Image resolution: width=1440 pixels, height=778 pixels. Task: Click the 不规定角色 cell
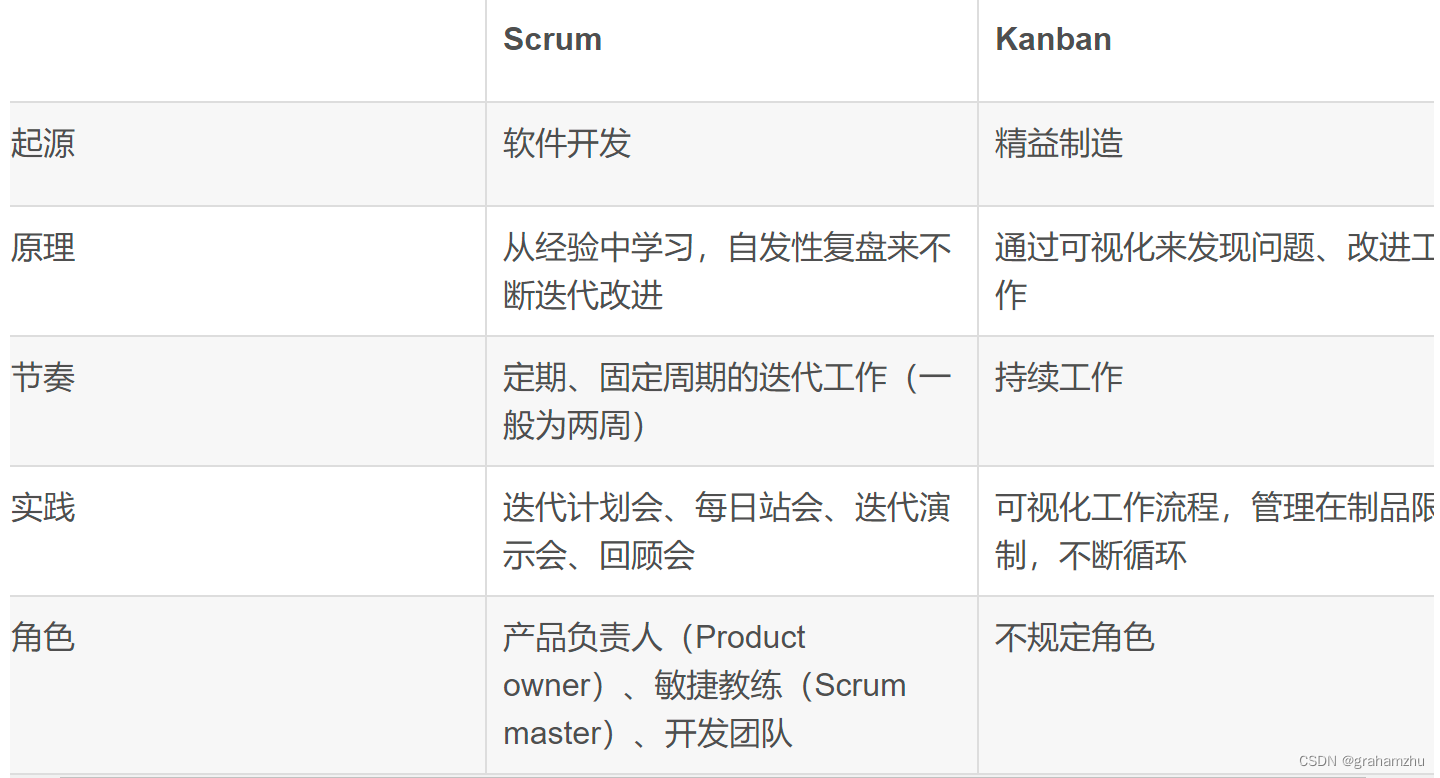(1208, 685)
